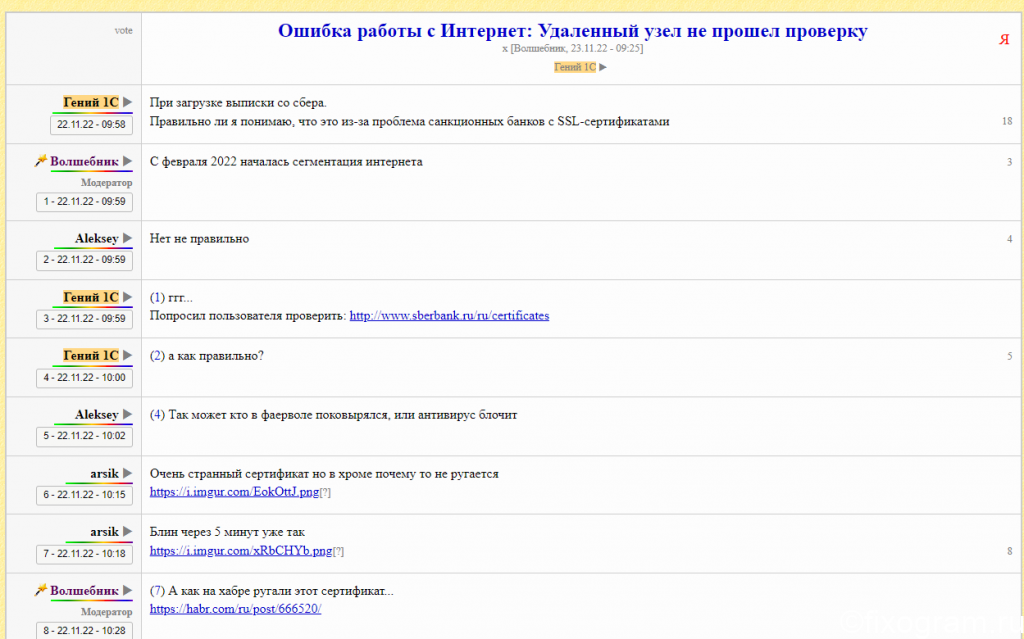Click the (7) reply reference in post 8
Viewport: 1024px width, 639px height.
(157, 591)
